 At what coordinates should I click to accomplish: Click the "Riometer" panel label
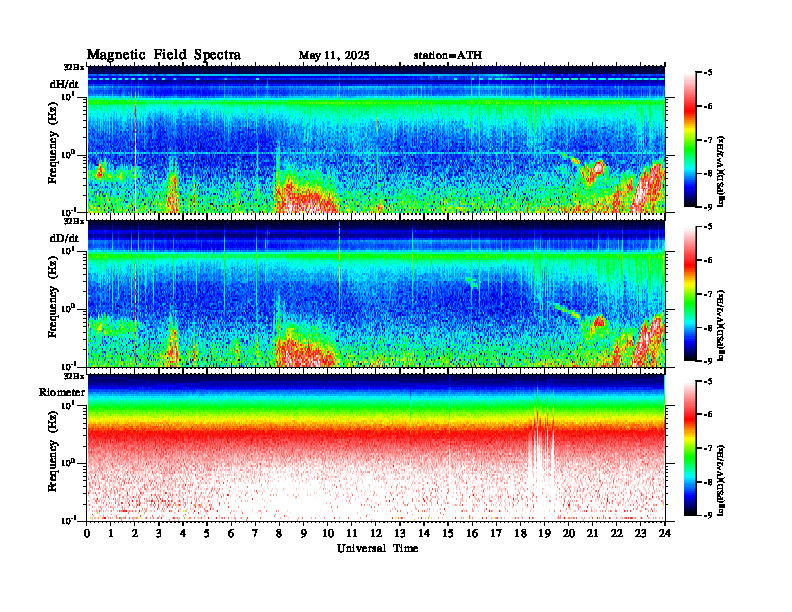coord(62,392)
